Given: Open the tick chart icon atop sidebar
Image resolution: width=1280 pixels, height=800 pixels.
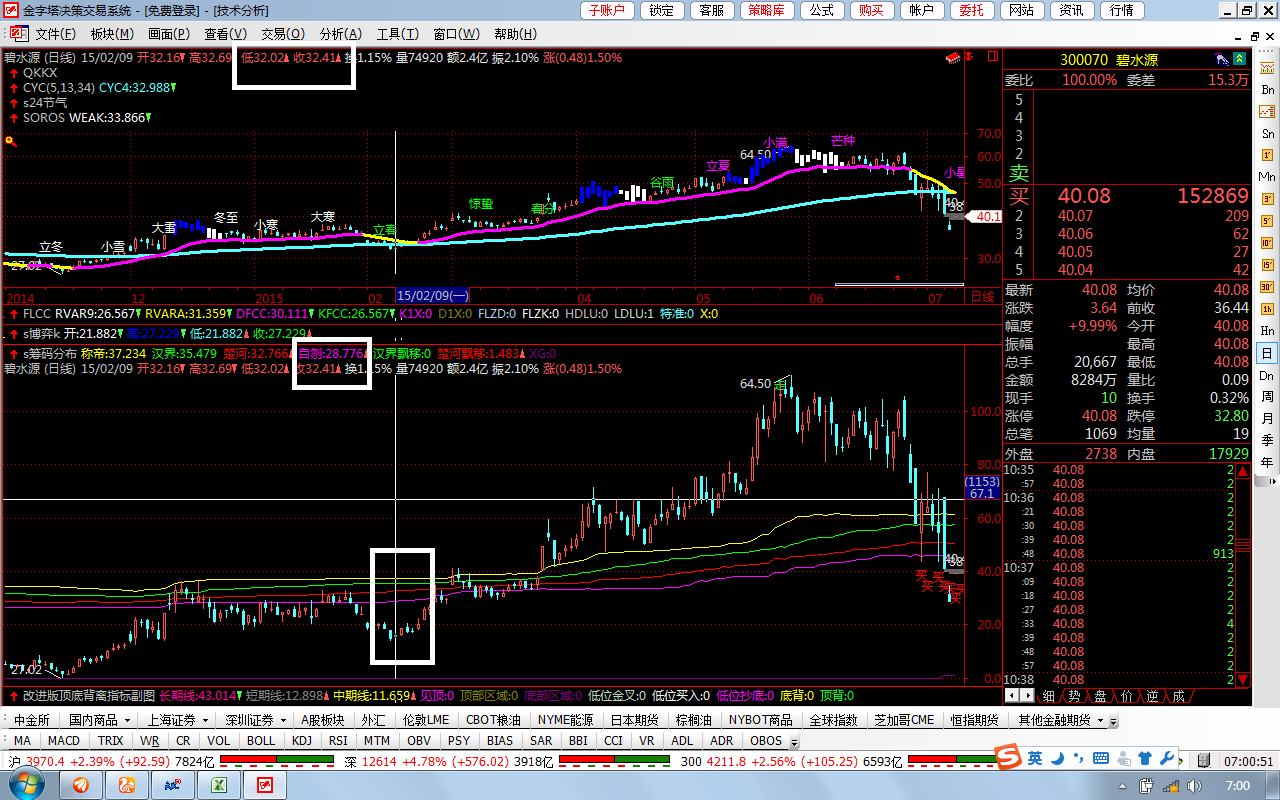Looking at the screenshot, I should point(1267,67).
